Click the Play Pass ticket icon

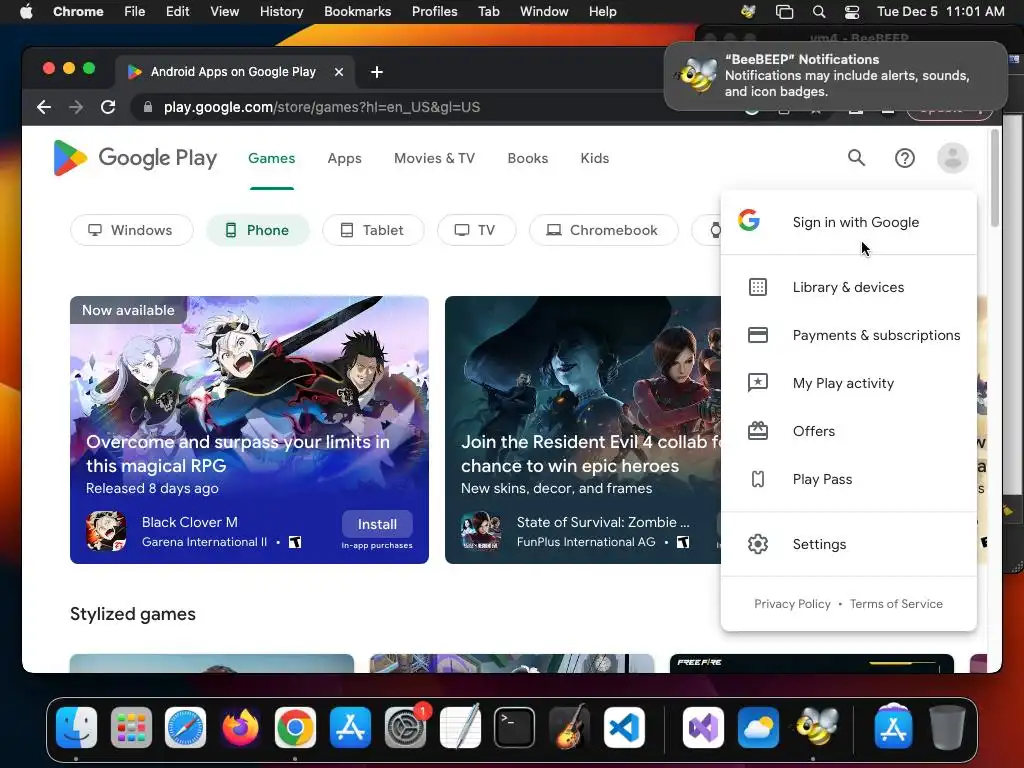(758, 479)
